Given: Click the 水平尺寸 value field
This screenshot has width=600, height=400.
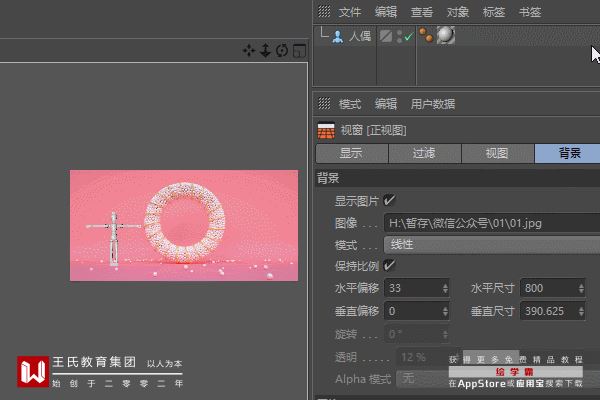Looking at the screenshot, I should [549, 288].
